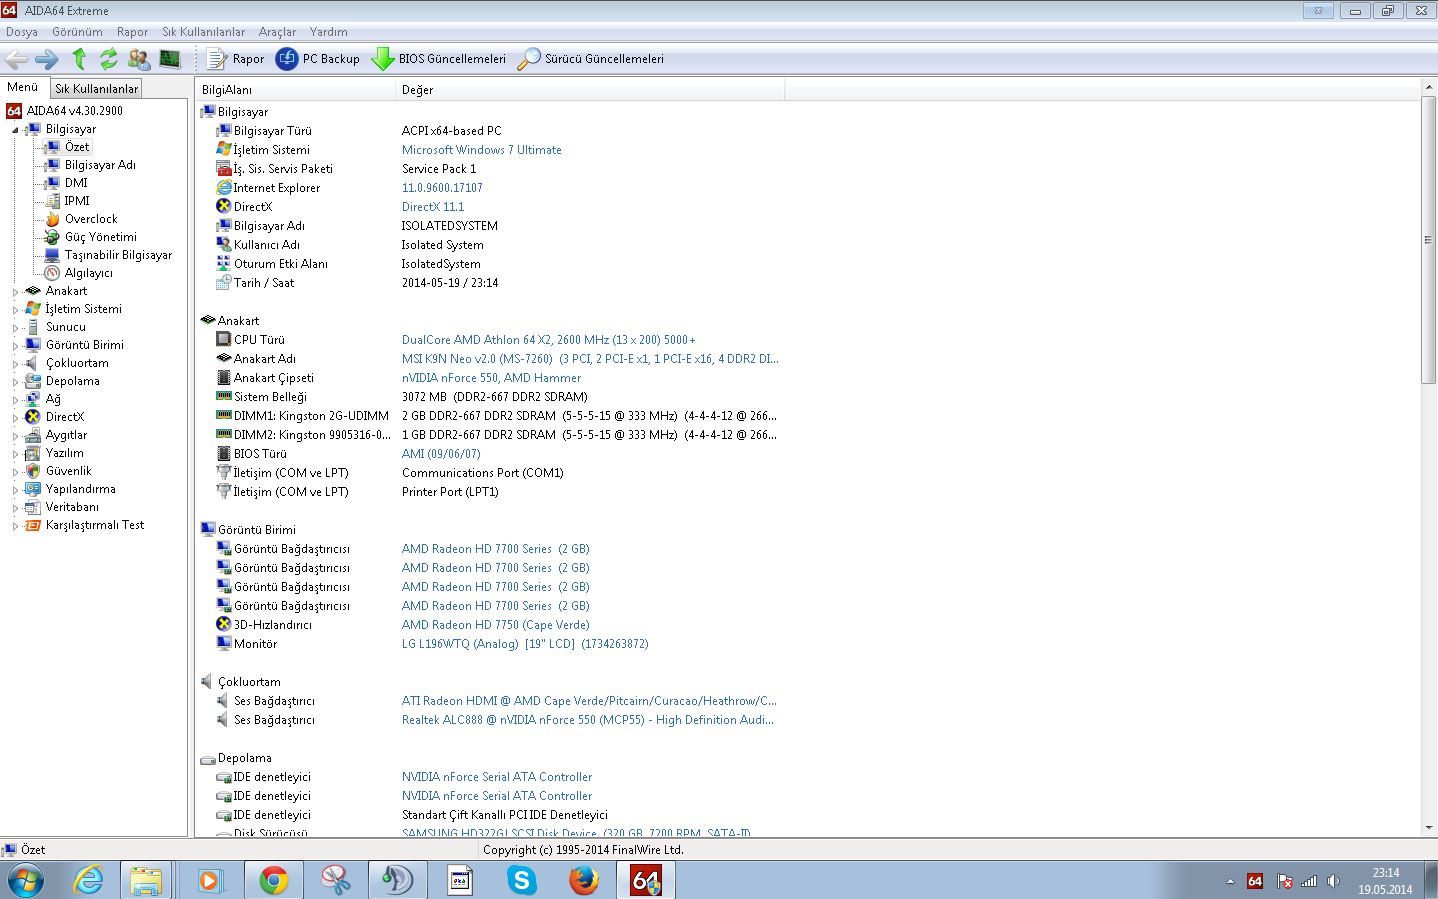Open LG L196WTQ monitor link
Viewport: 1438px width, 899px height.
click(x=524, y=644)
